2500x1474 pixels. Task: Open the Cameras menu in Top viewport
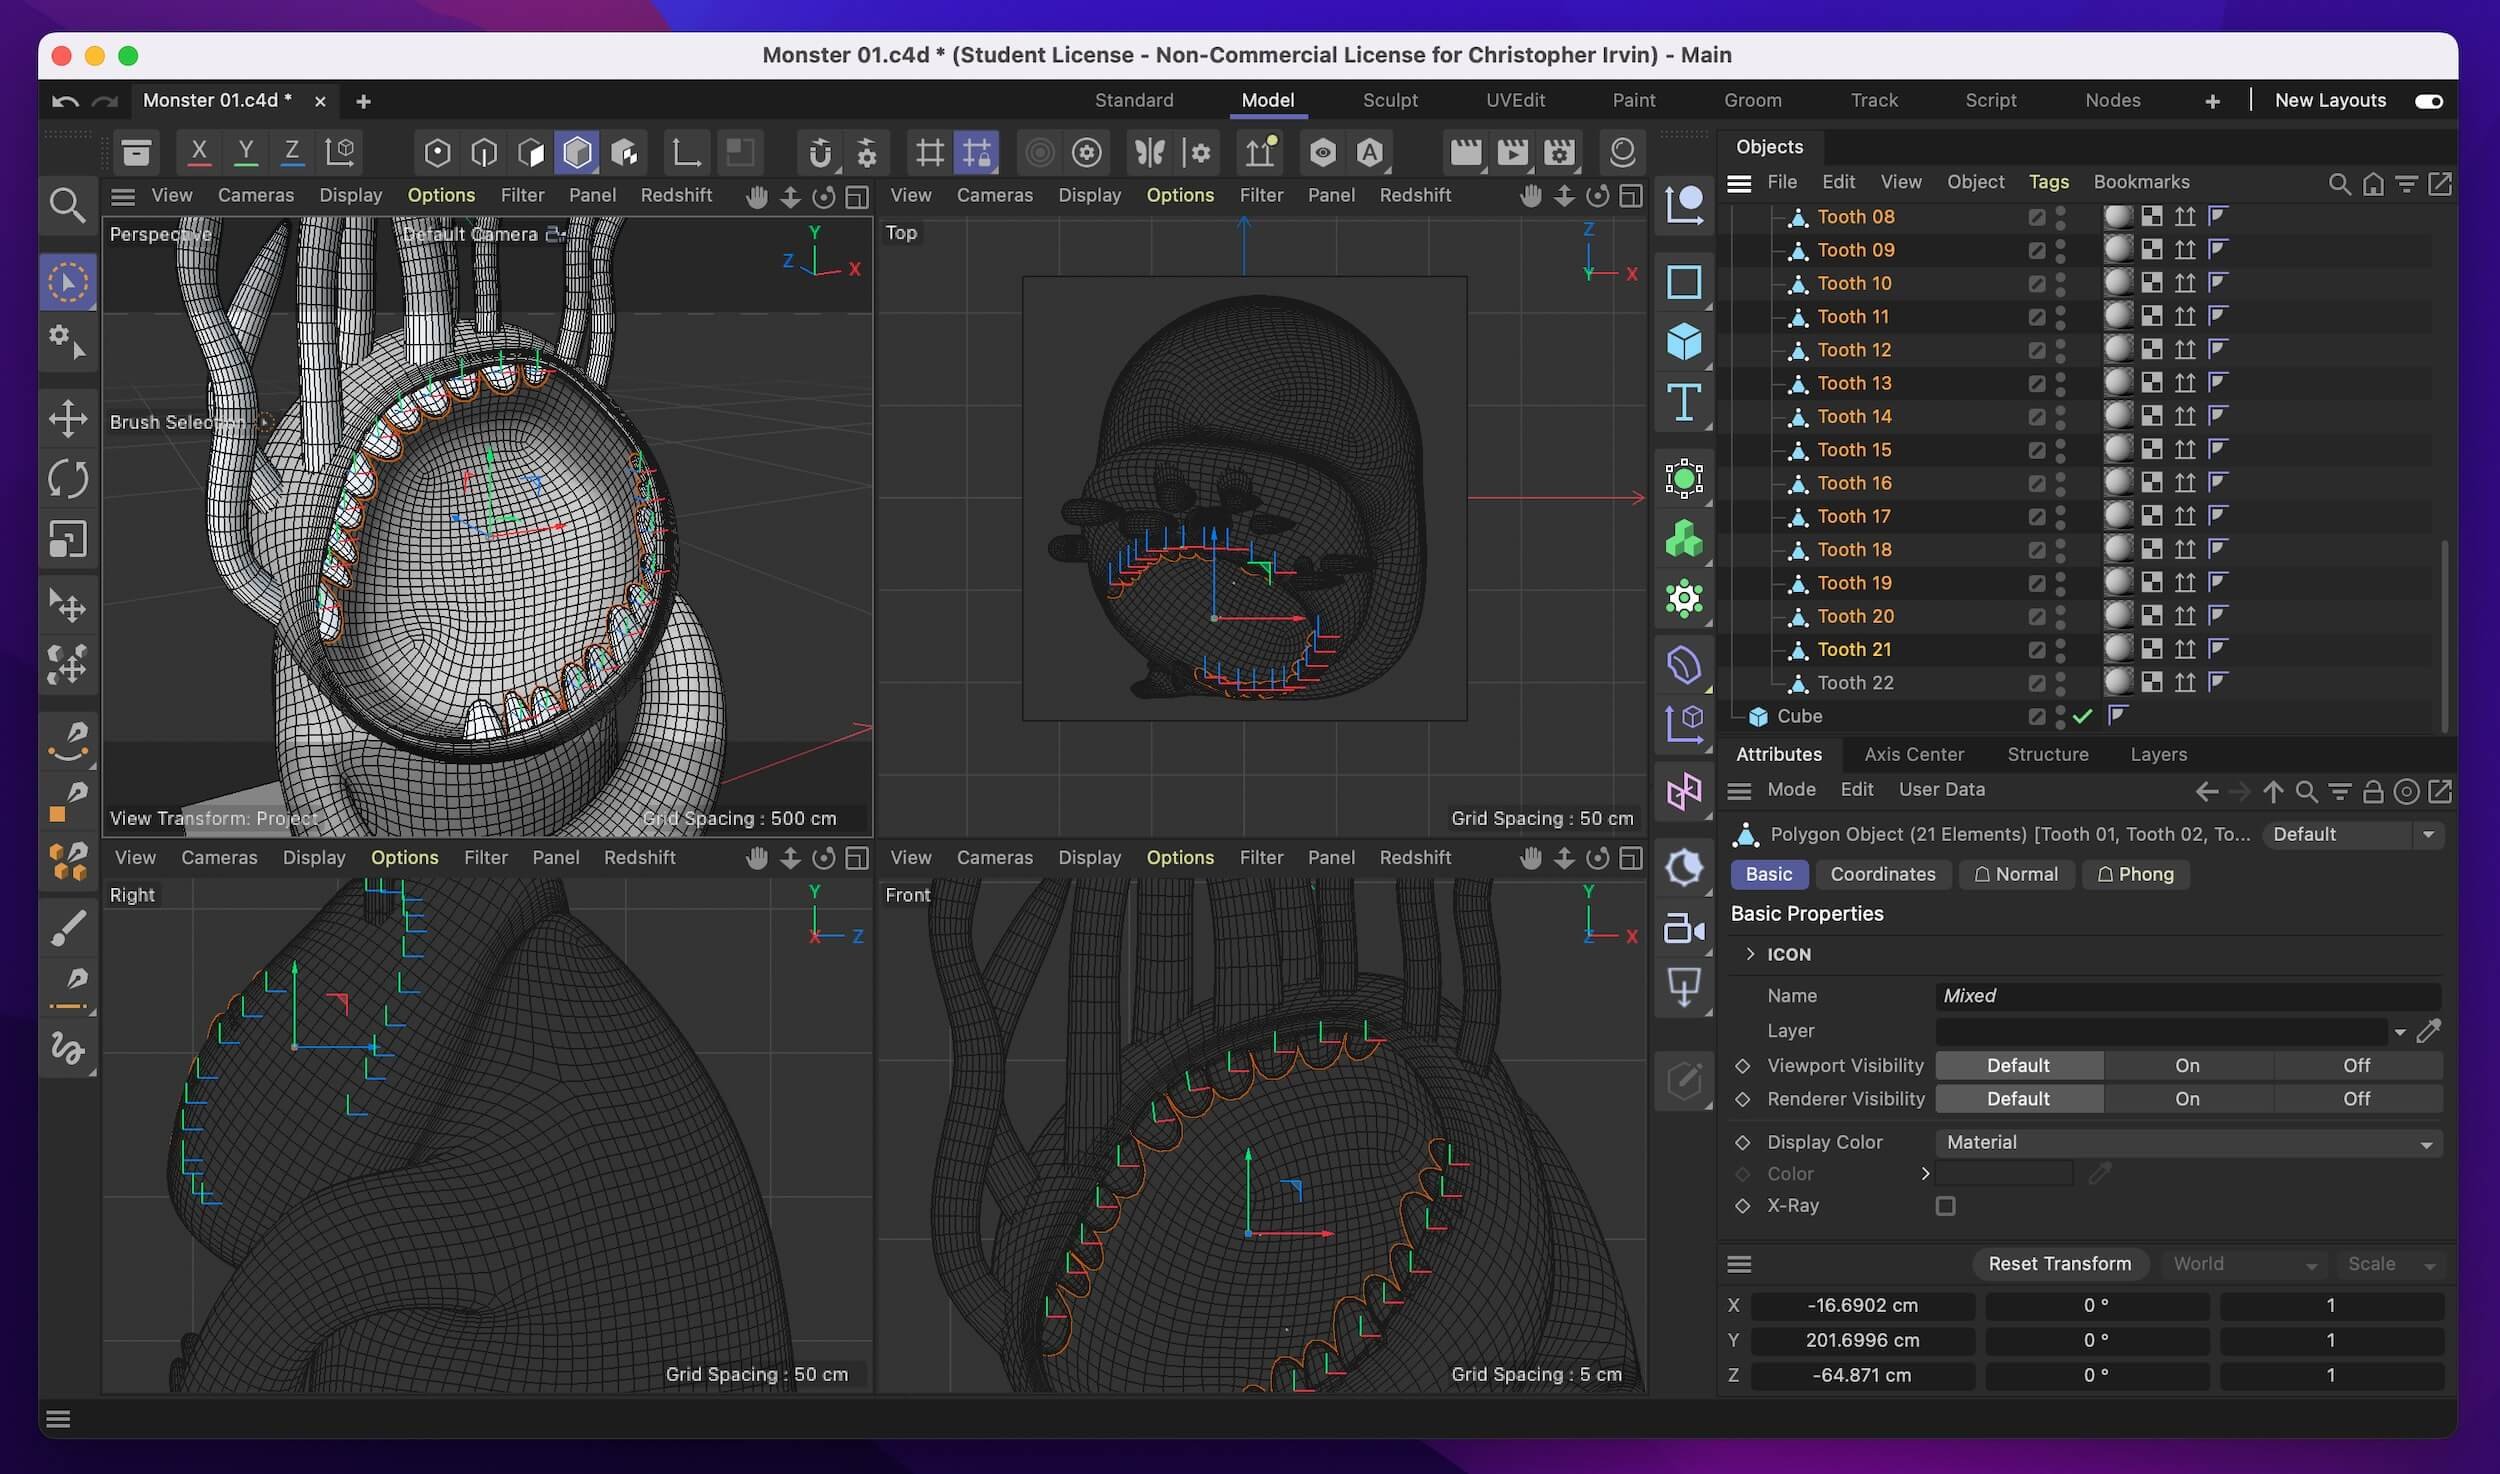tap(994, 196)
